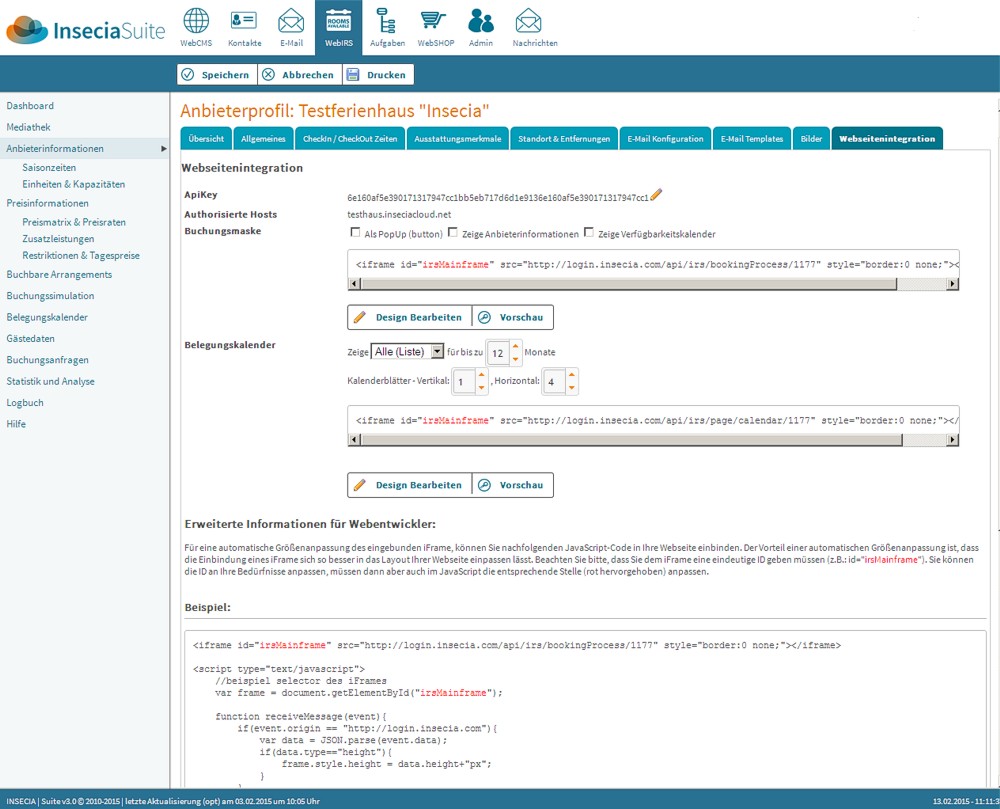Click right arrow of Buchungsmaske code scrollbar
The image size is (1000, 809).
[952, 284]
